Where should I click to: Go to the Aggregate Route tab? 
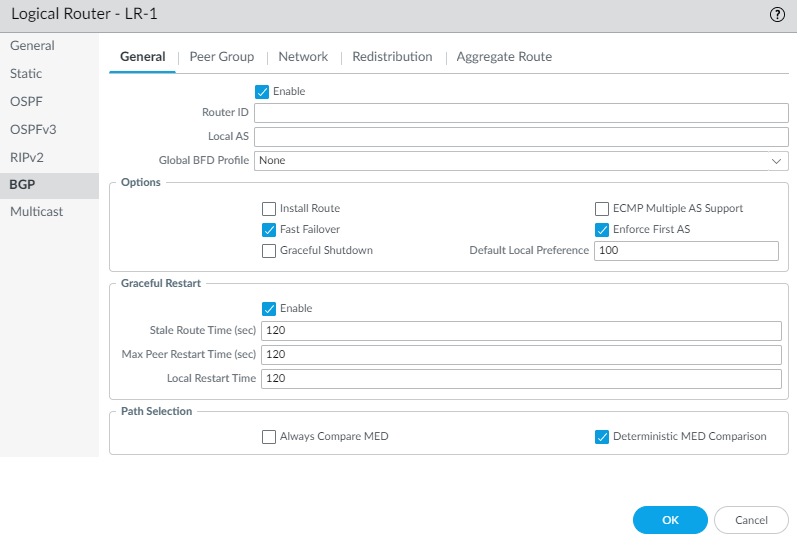pos(504,57)
